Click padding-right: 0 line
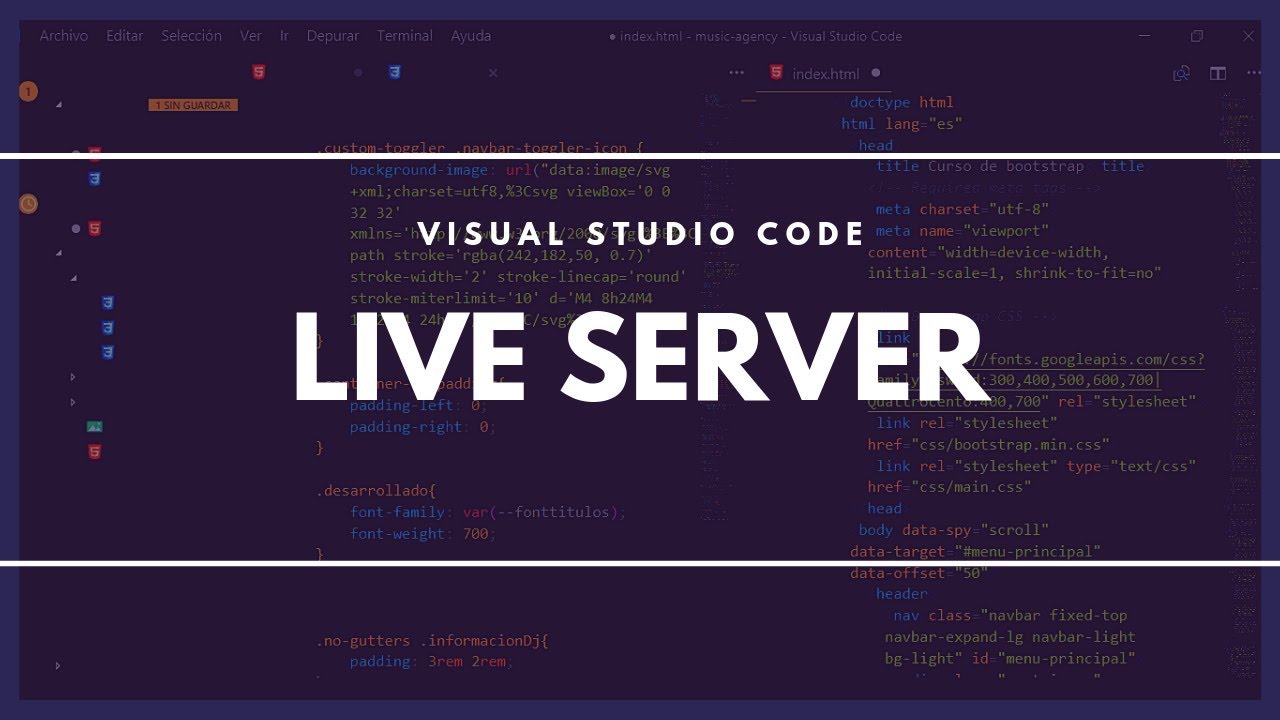This screenshot has width=1280, height=720. [423, 427]
